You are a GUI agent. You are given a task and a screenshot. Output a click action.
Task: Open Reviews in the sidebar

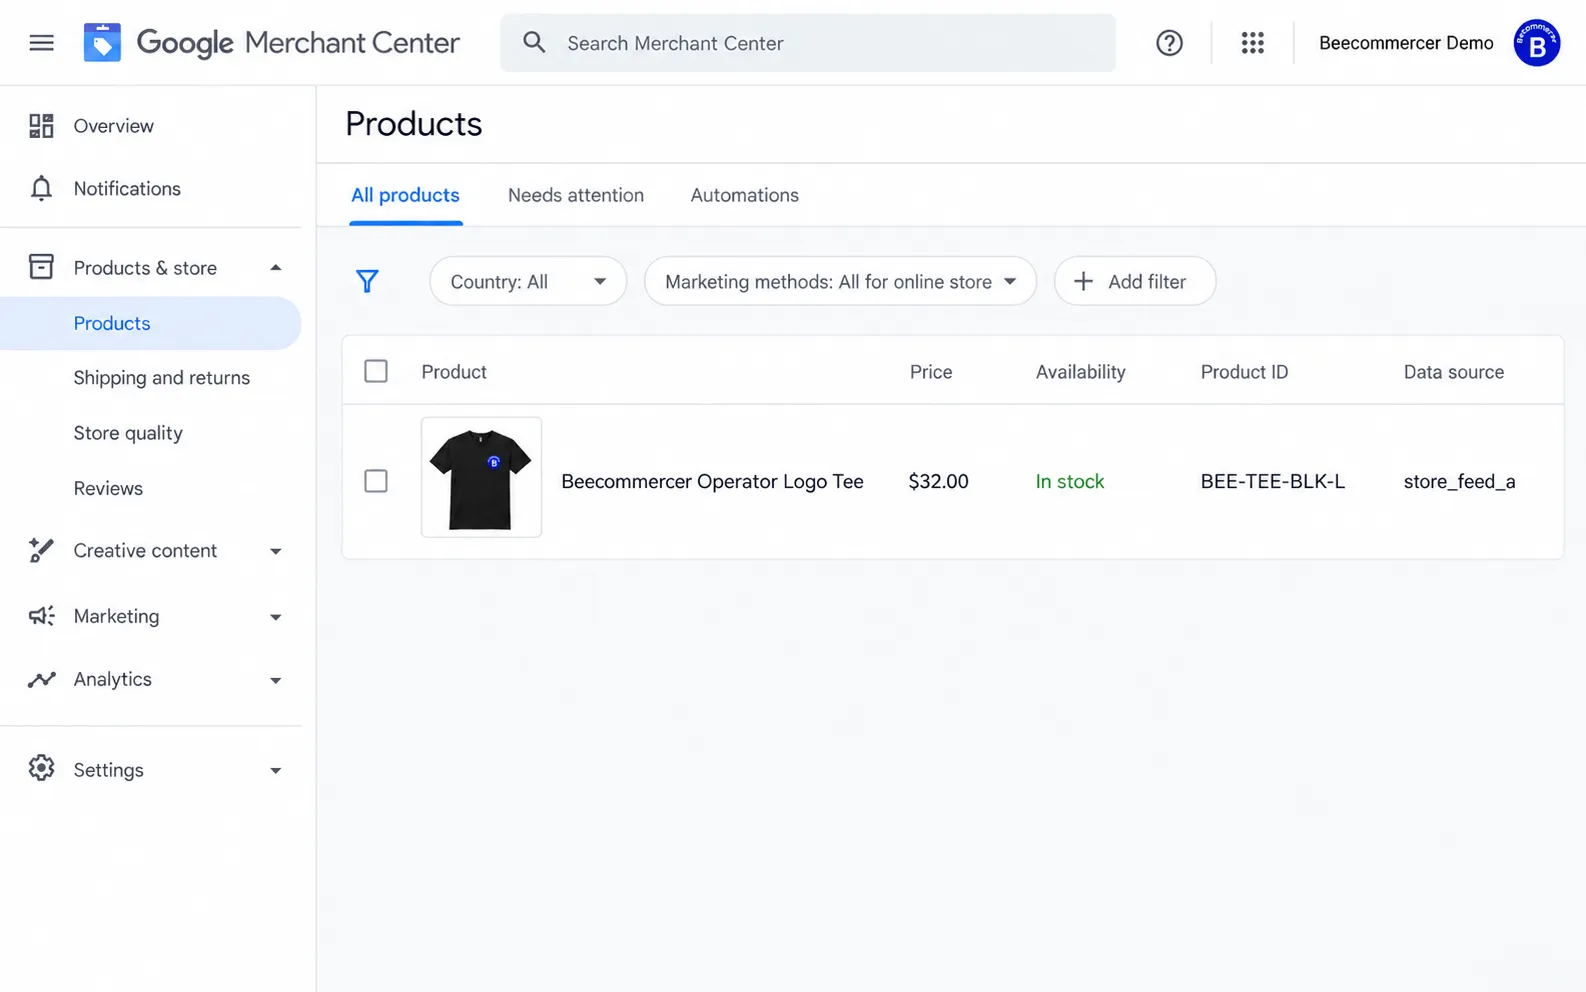click(108, 488)
